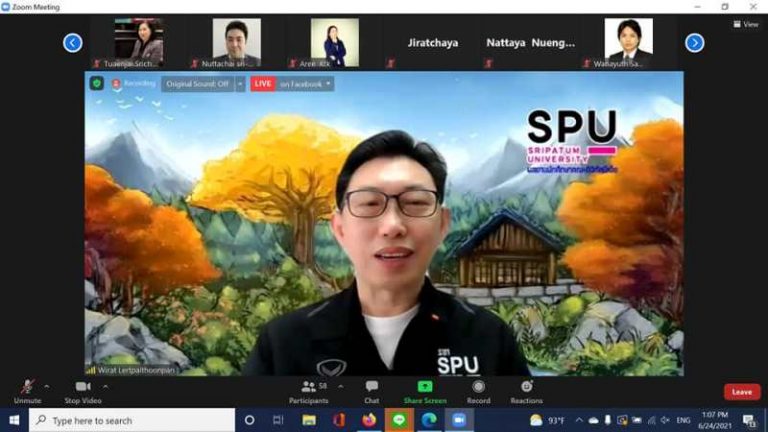Open Firefox from the taskbar
Image resolution: width=768 pixels, height=432 pixels.
click(369, 420)
